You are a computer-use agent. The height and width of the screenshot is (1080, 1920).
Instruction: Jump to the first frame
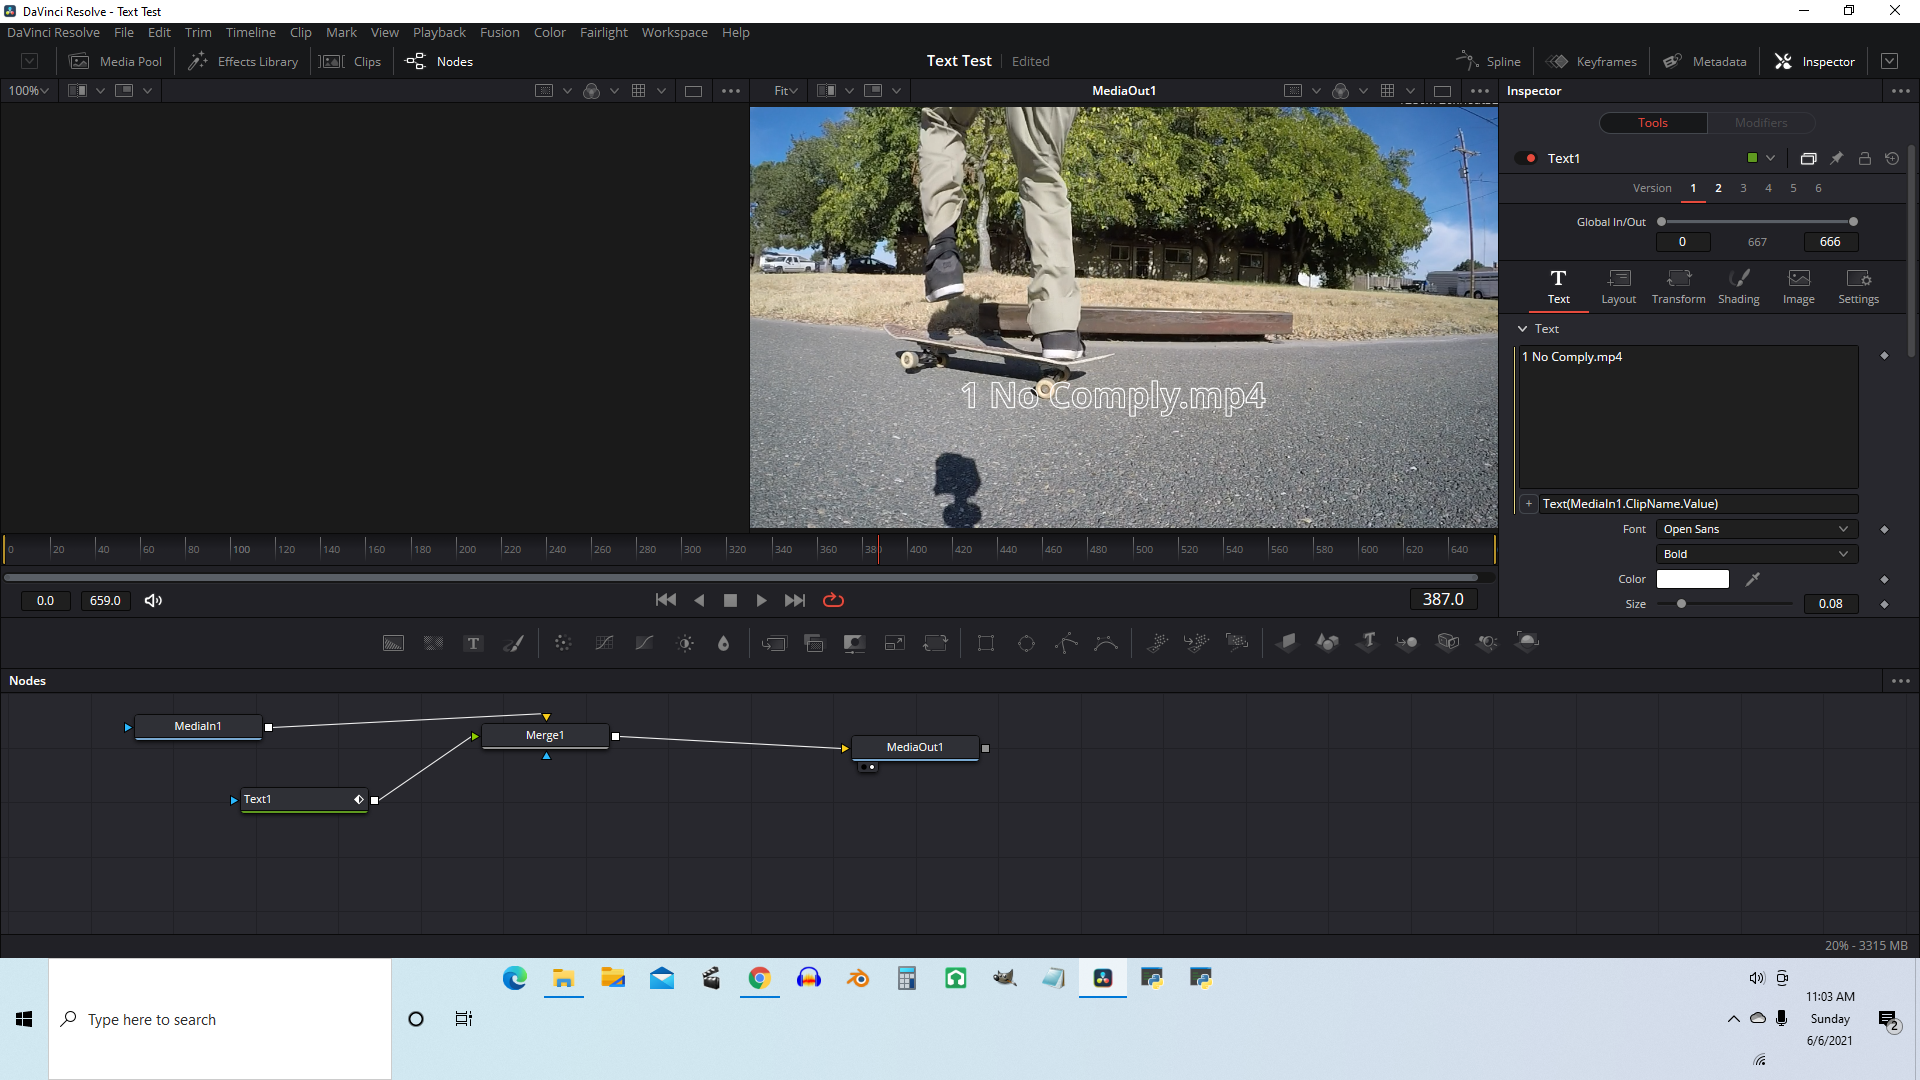point(665,600)
